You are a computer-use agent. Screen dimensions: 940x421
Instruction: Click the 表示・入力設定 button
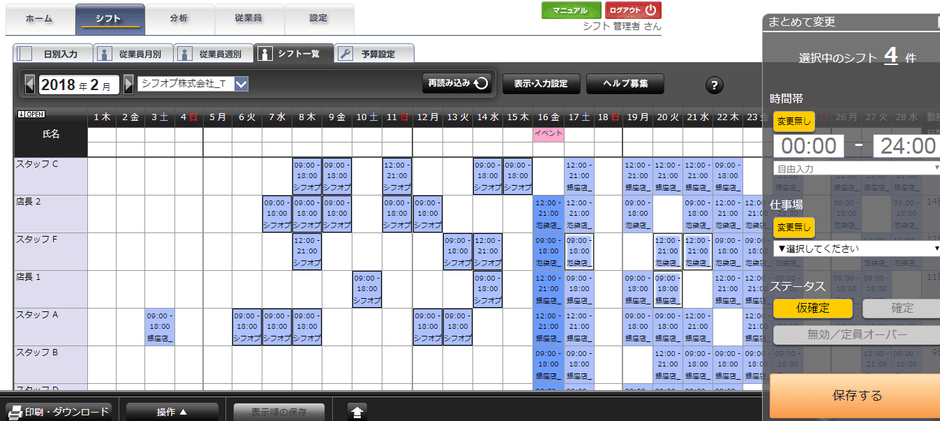pyautogui.click(x=541, y=84)
